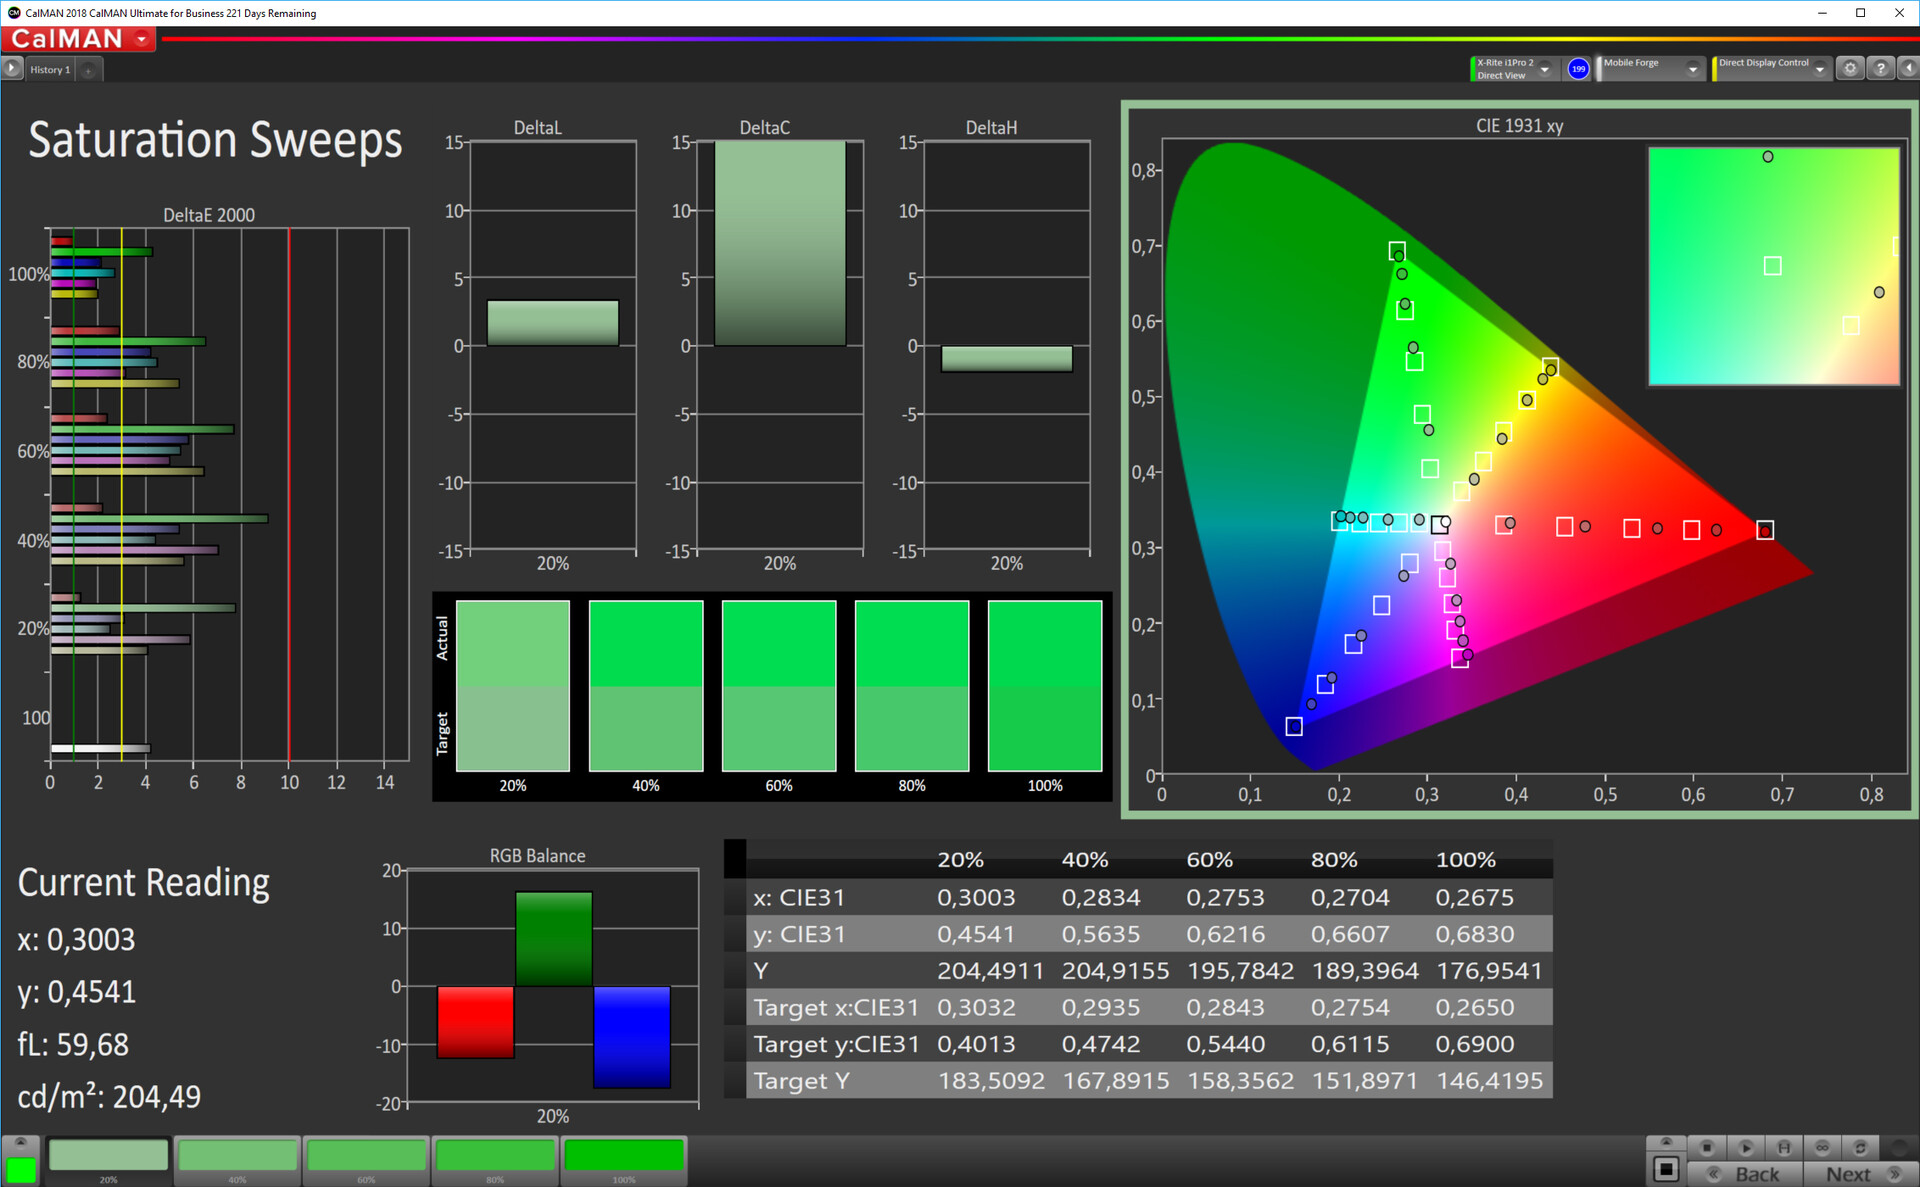Expand the Direct Display Control dropdown
The image size is (1920, 1187).
click(1820, 69)
